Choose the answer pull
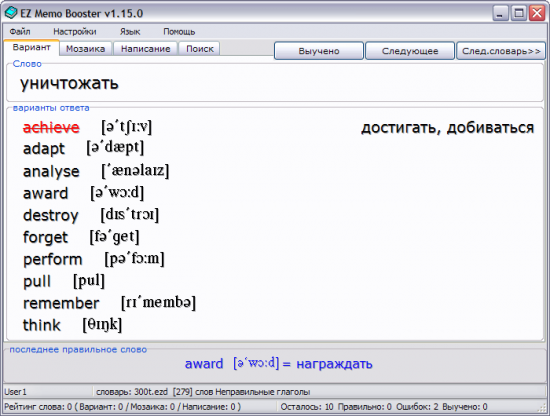The image size is (550, 416). [x=37, y=281]
